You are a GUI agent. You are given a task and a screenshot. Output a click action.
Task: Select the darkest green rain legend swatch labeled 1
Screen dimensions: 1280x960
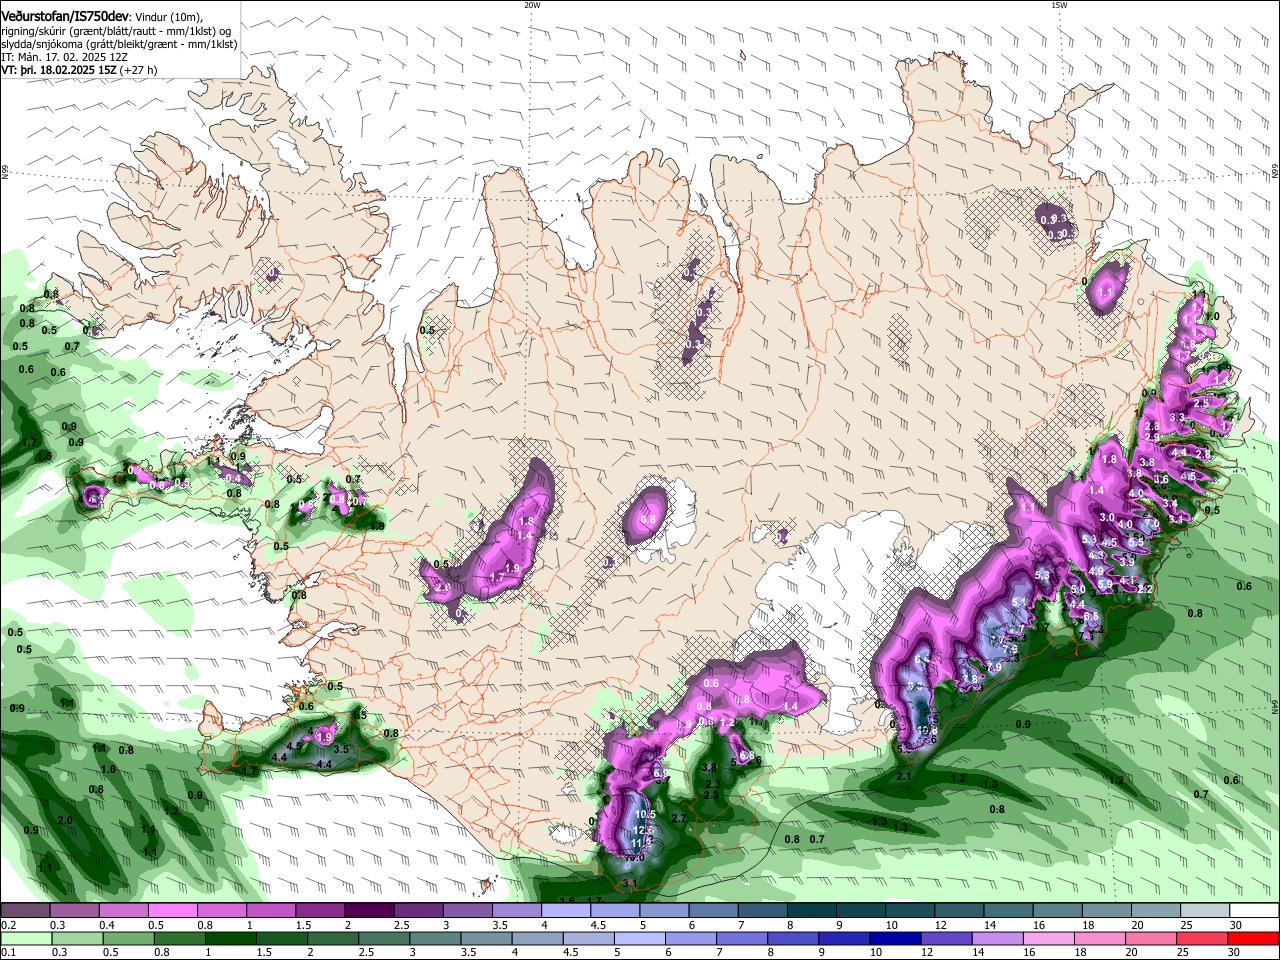[232, 938]
